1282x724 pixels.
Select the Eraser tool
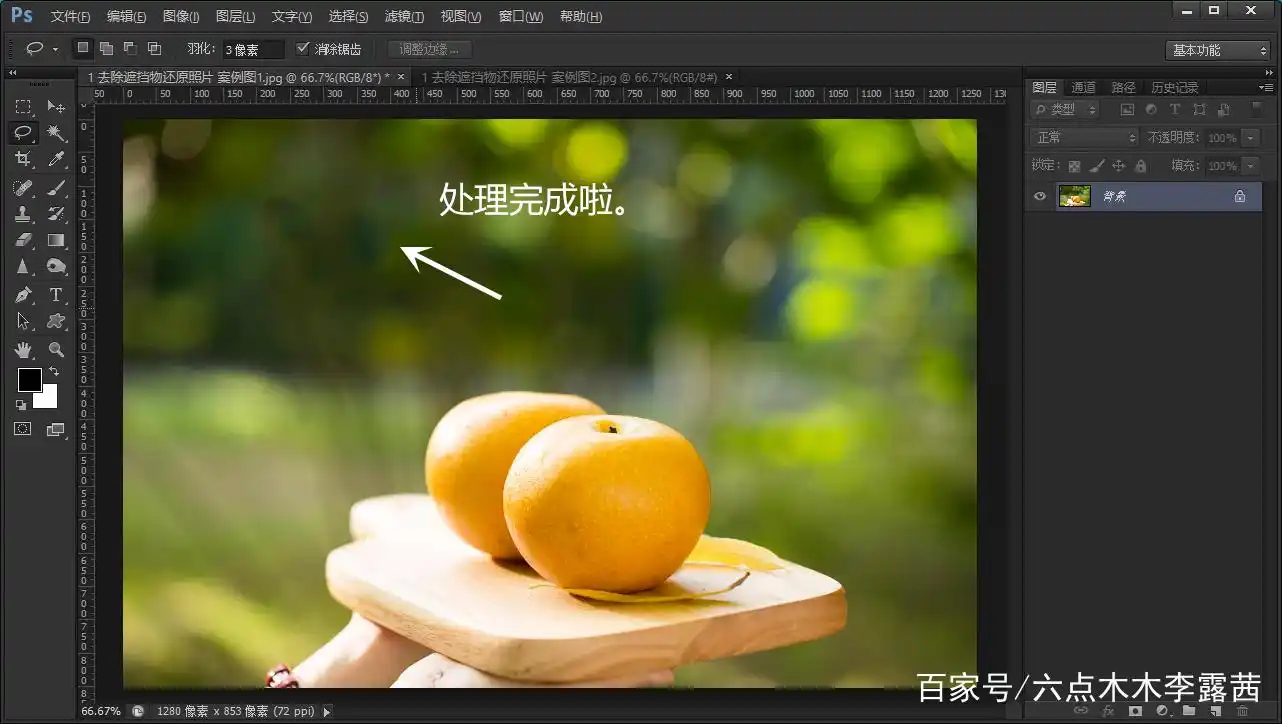22,239
